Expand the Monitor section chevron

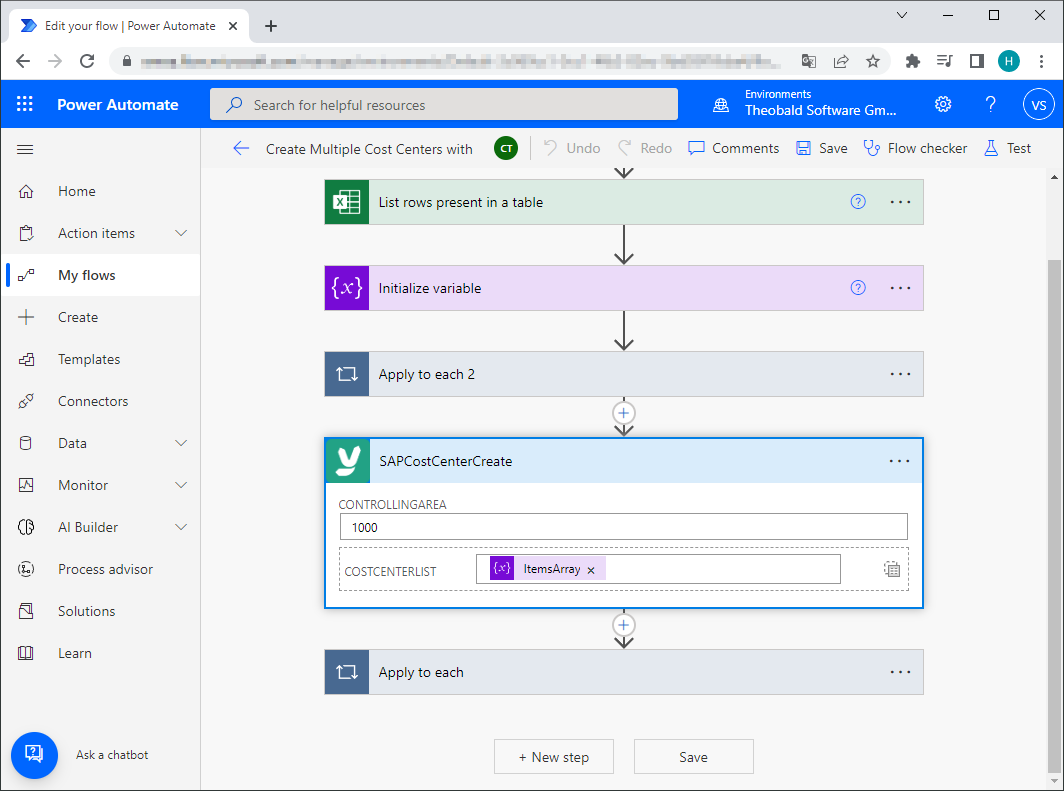point(180,485)
